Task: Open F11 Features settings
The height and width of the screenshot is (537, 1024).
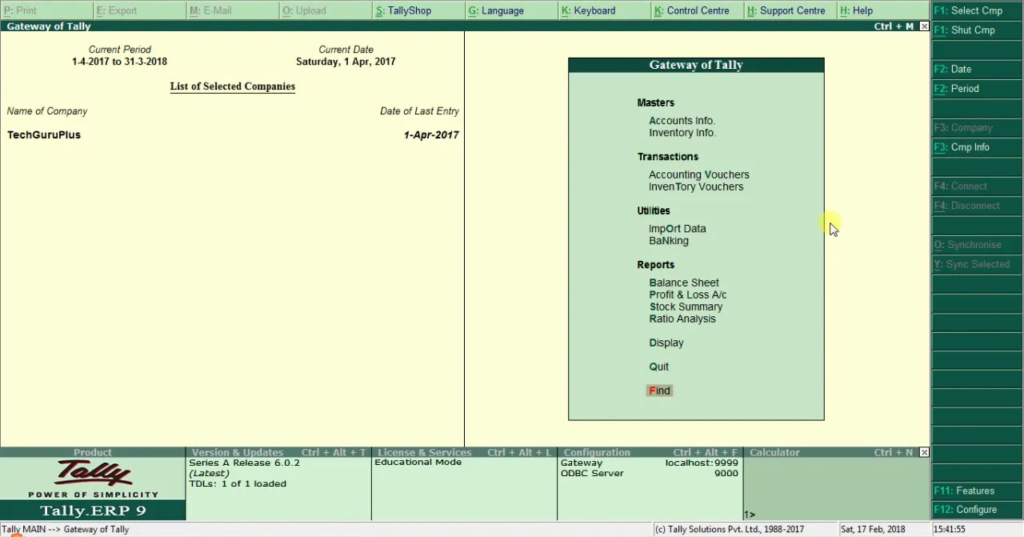Action: point(964,491)
